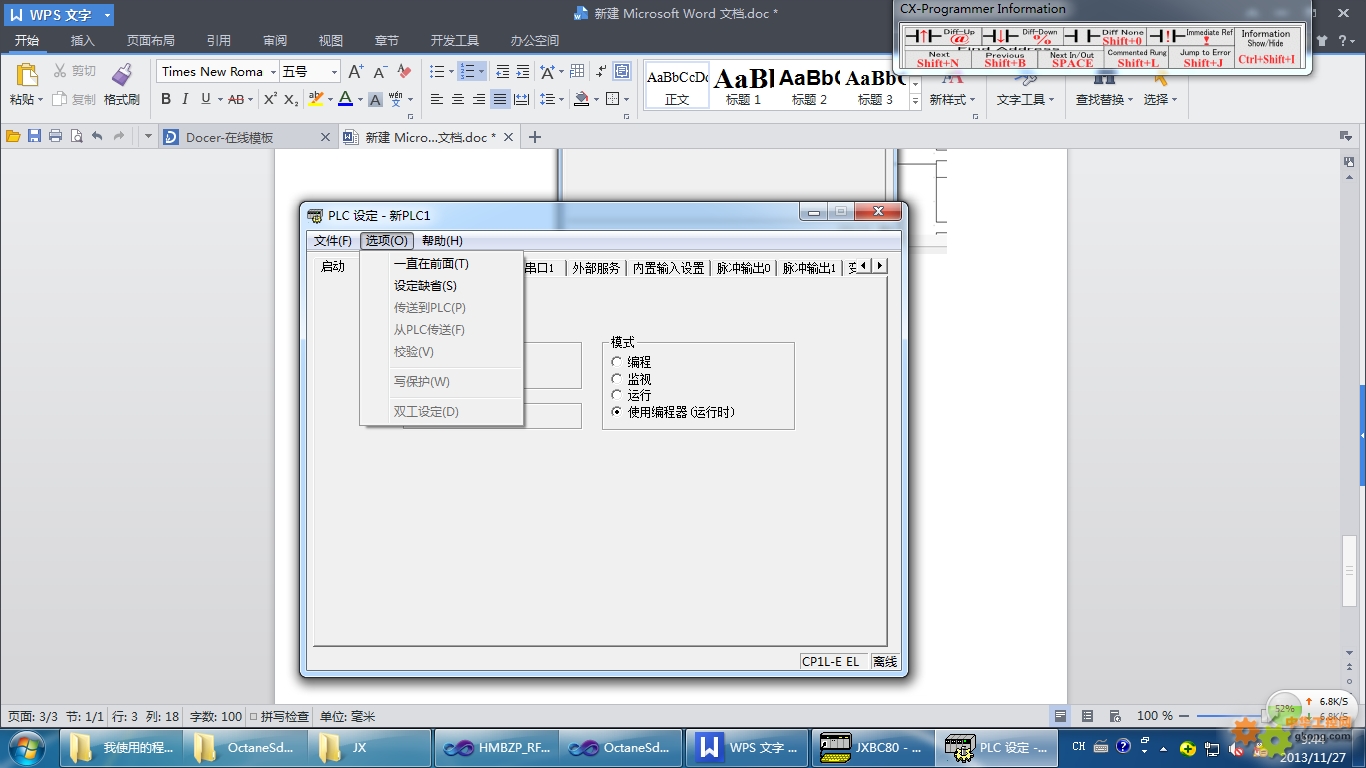
Task: Switch to the 外部服务 tab
Action: coord(596,268)
